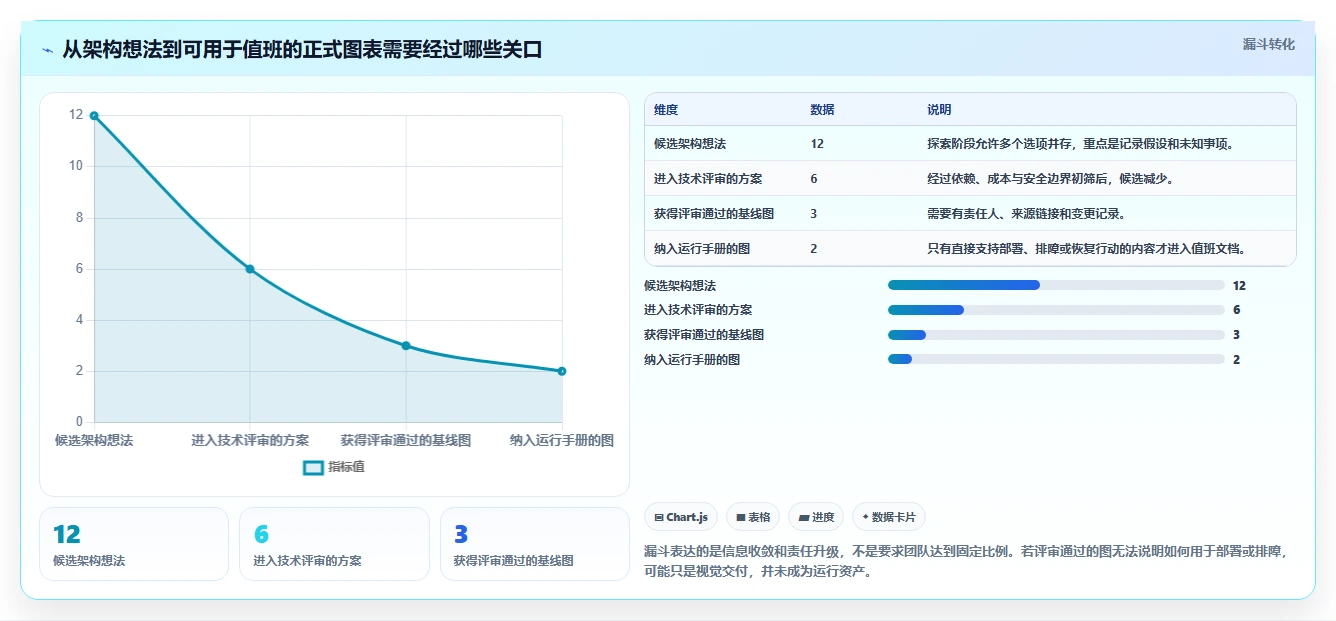The image size is (1336, 621).
Task: Click the 维度 column header
Action: (x=666, y=110)
